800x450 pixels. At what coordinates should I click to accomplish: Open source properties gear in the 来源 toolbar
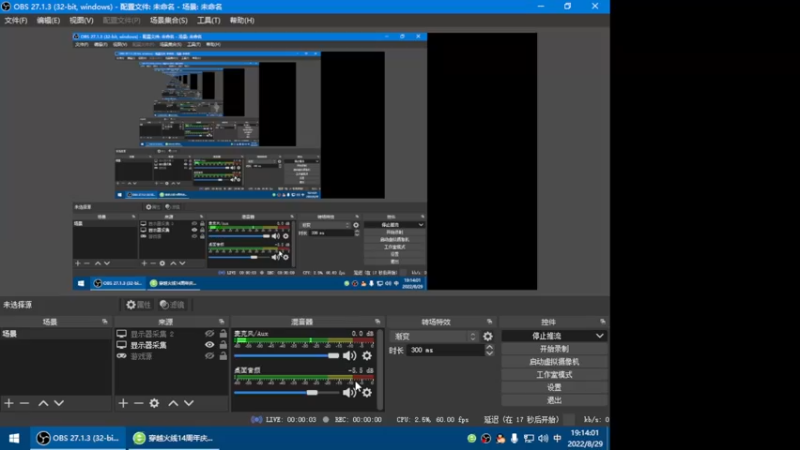tap(154, 403)
